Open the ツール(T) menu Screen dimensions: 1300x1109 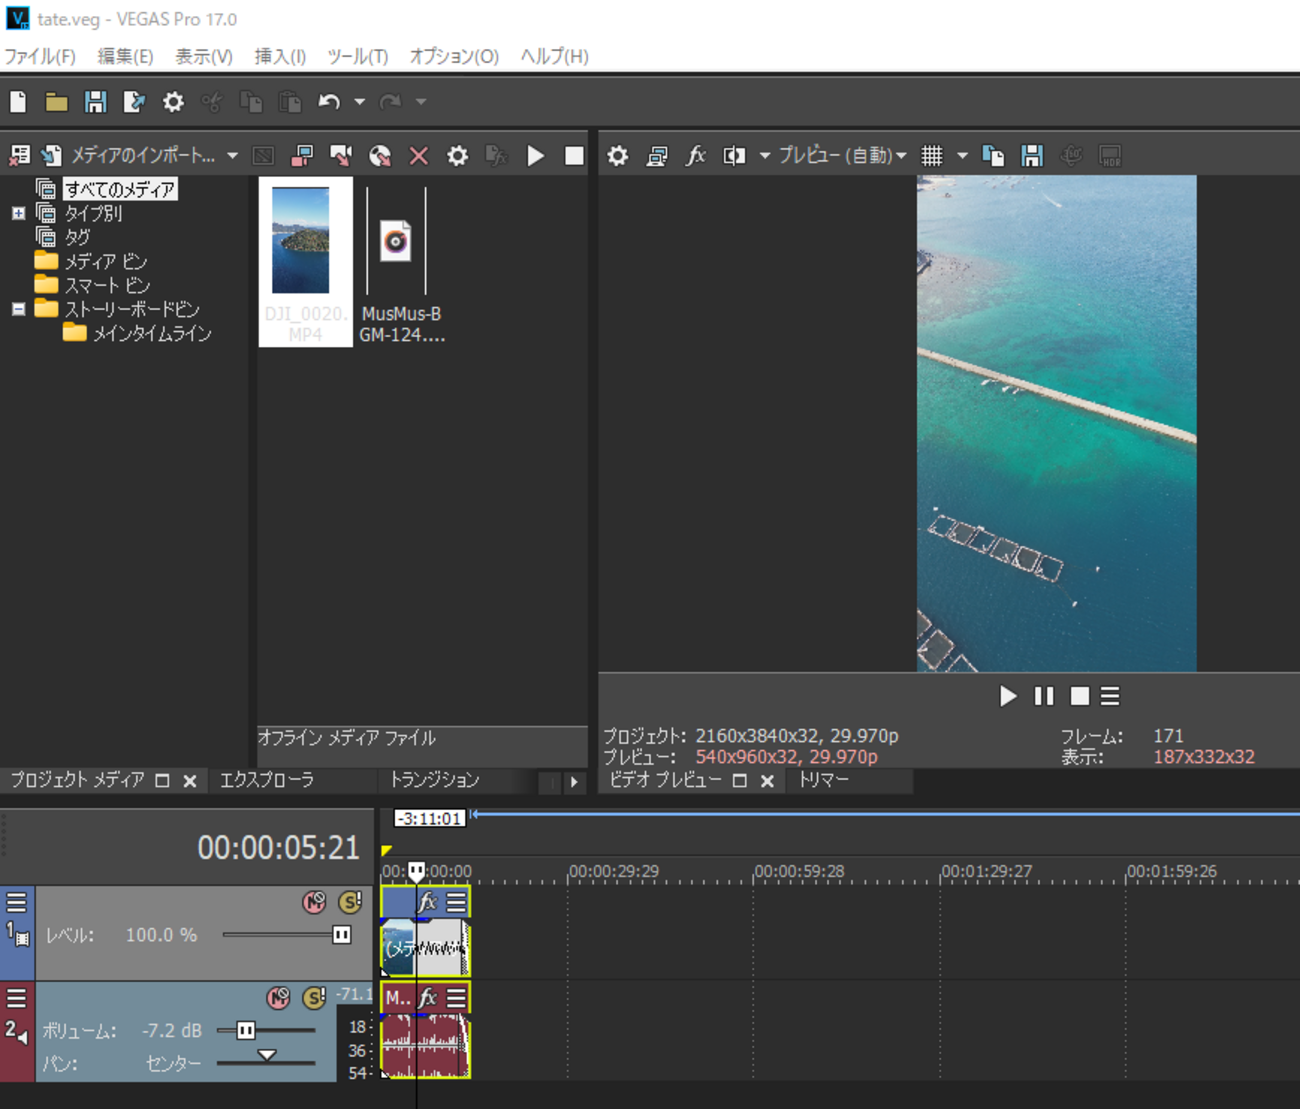click(x=357, y=56)
